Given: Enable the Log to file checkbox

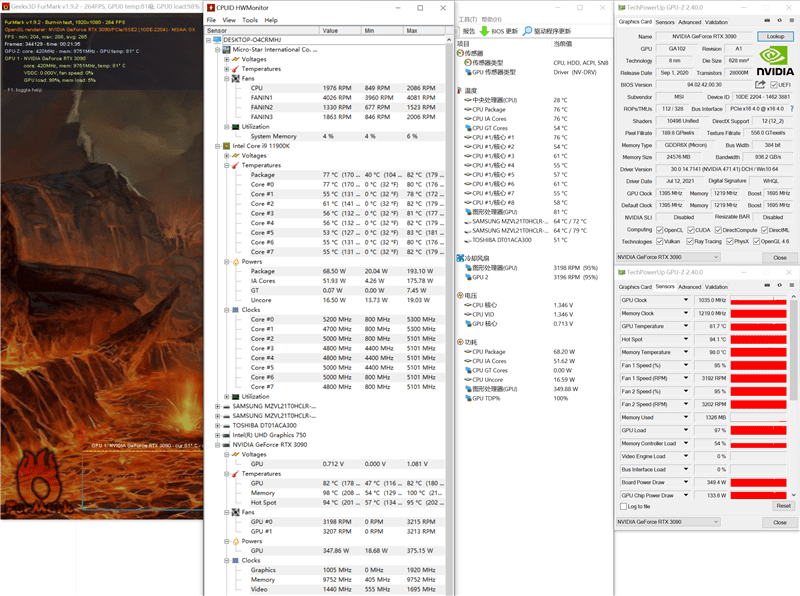Looking at the screenshot, I should click(x=623, y=507).
